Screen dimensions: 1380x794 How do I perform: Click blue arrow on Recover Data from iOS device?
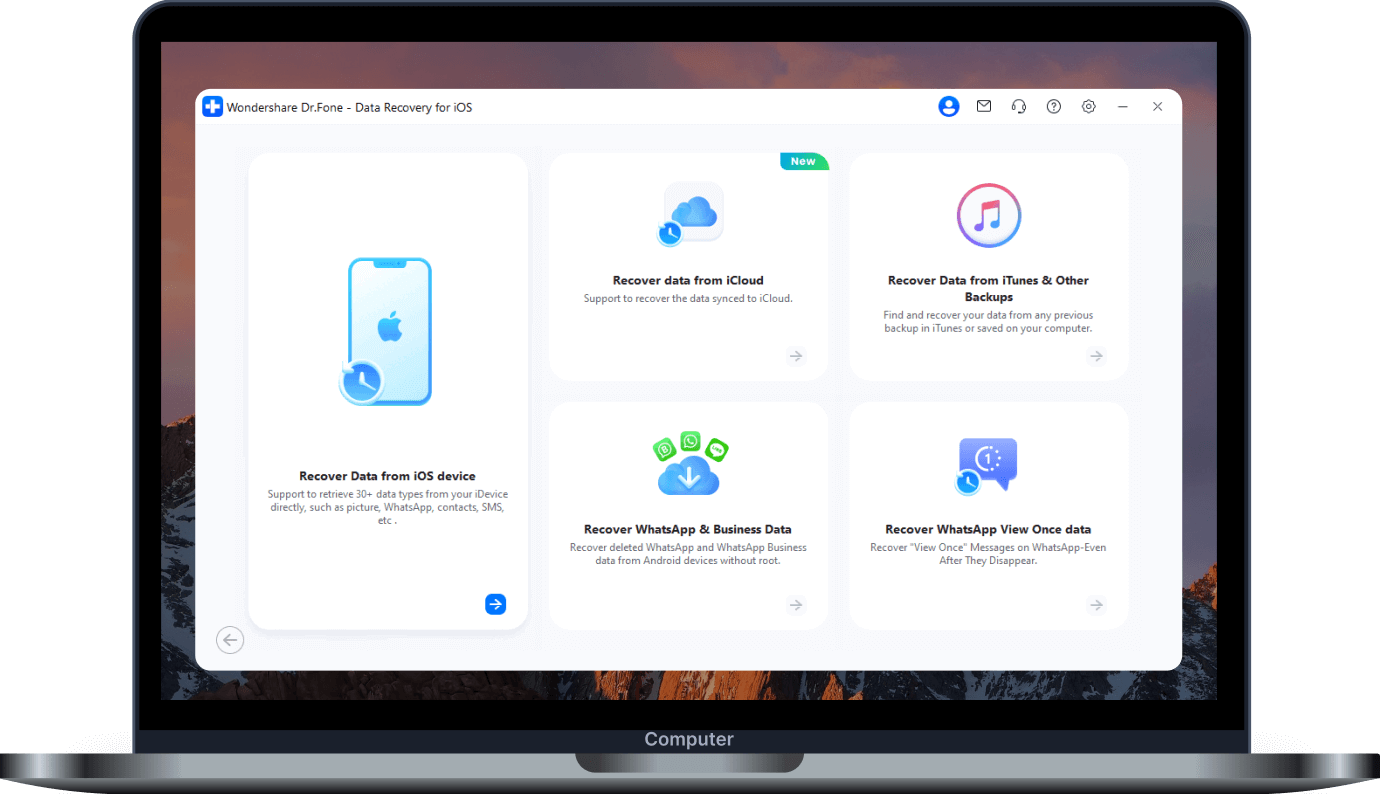click(x=495, y=604)
